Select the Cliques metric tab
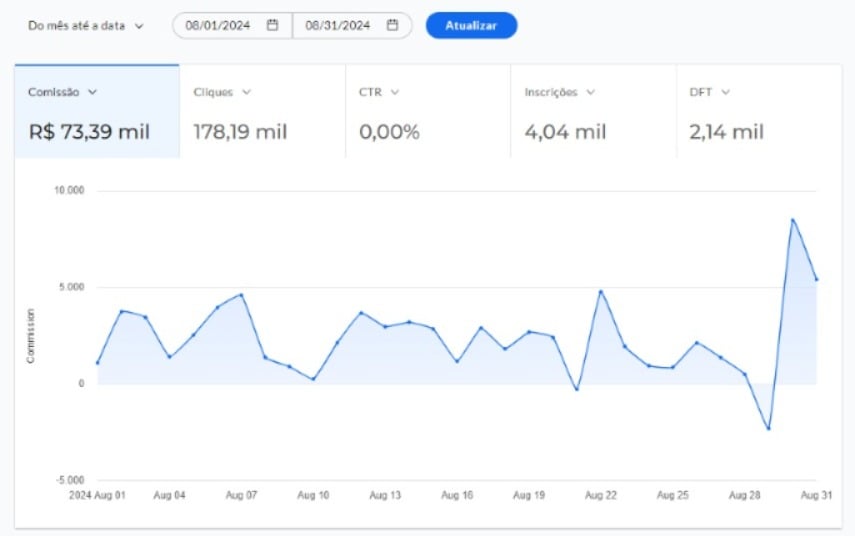 (x=262, y=112)
